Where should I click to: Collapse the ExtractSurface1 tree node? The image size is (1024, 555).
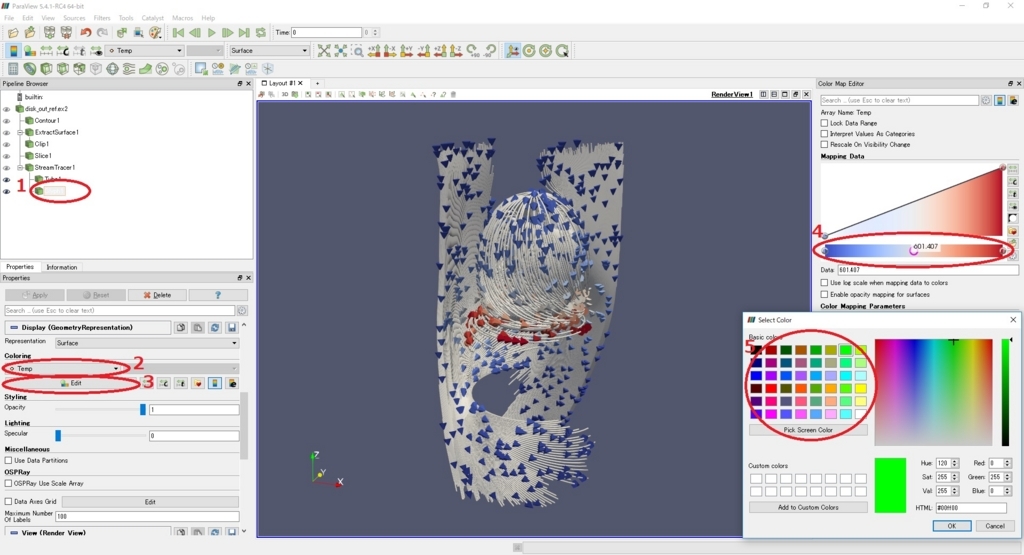20,133
